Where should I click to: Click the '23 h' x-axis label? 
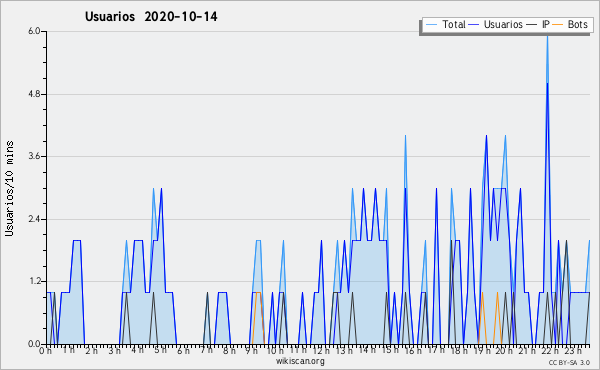point(573,350)
